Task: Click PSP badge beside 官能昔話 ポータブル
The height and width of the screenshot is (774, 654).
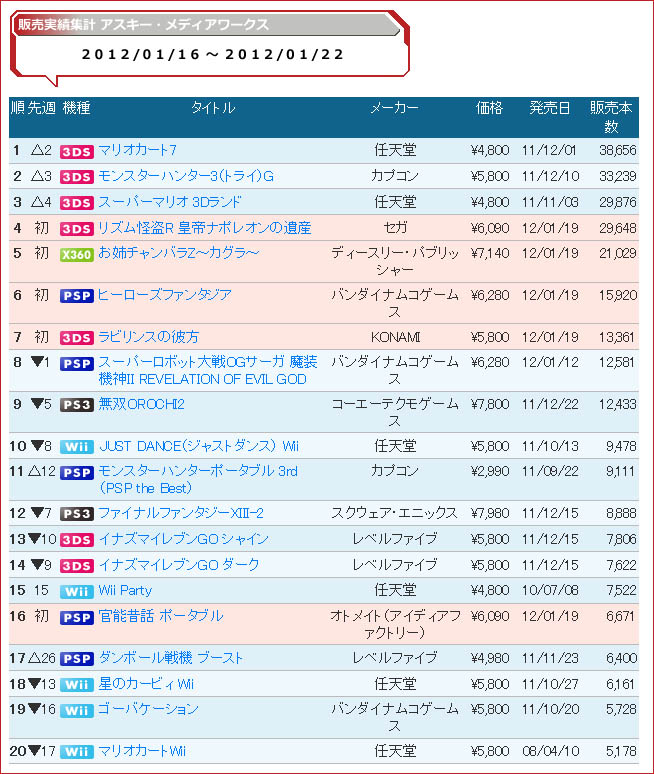Action: point(77,618)
